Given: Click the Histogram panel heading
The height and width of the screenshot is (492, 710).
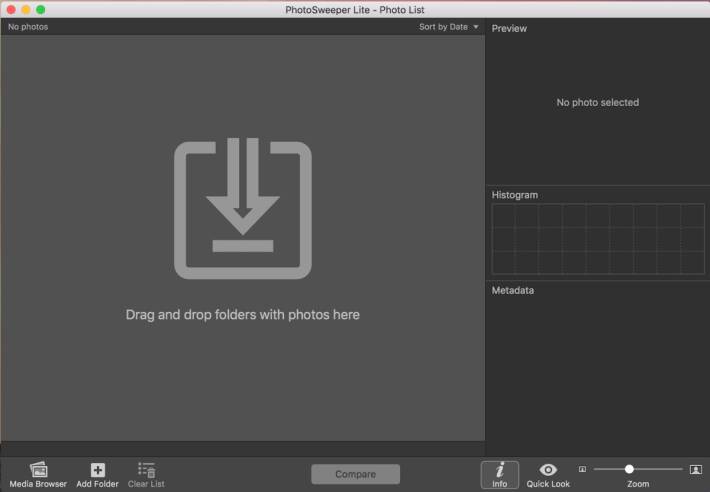Looking at the screenshot, I should click(515, 195).
